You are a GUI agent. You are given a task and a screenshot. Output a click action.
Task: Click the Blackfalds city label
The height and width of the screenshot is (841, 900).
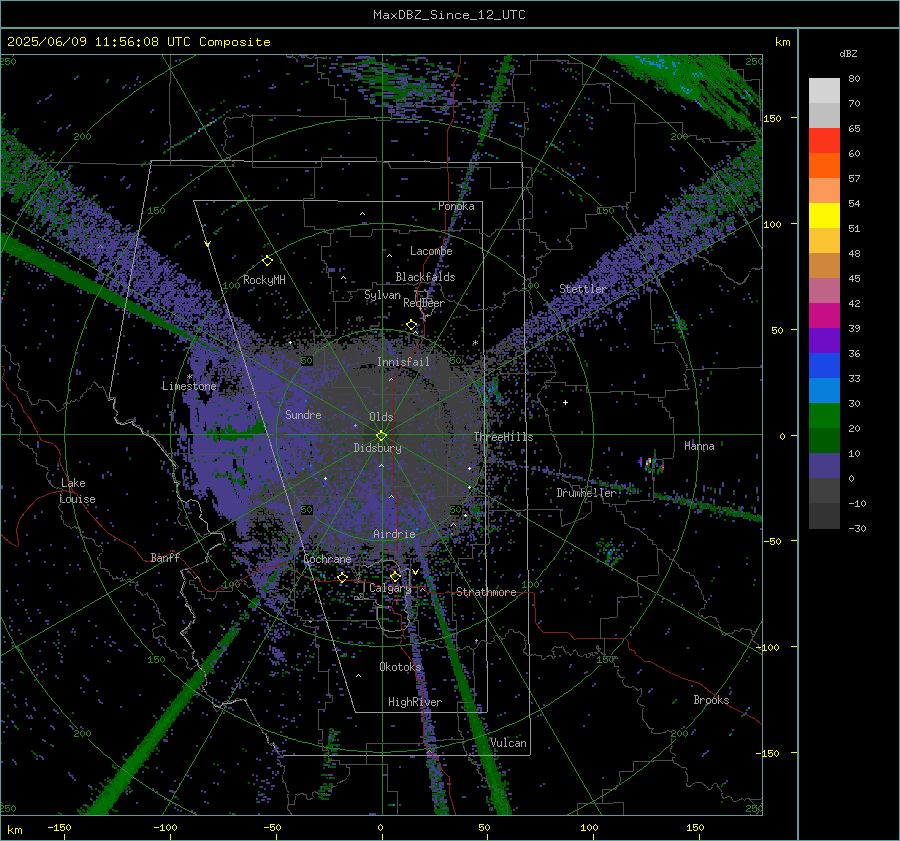coord(425,277)
